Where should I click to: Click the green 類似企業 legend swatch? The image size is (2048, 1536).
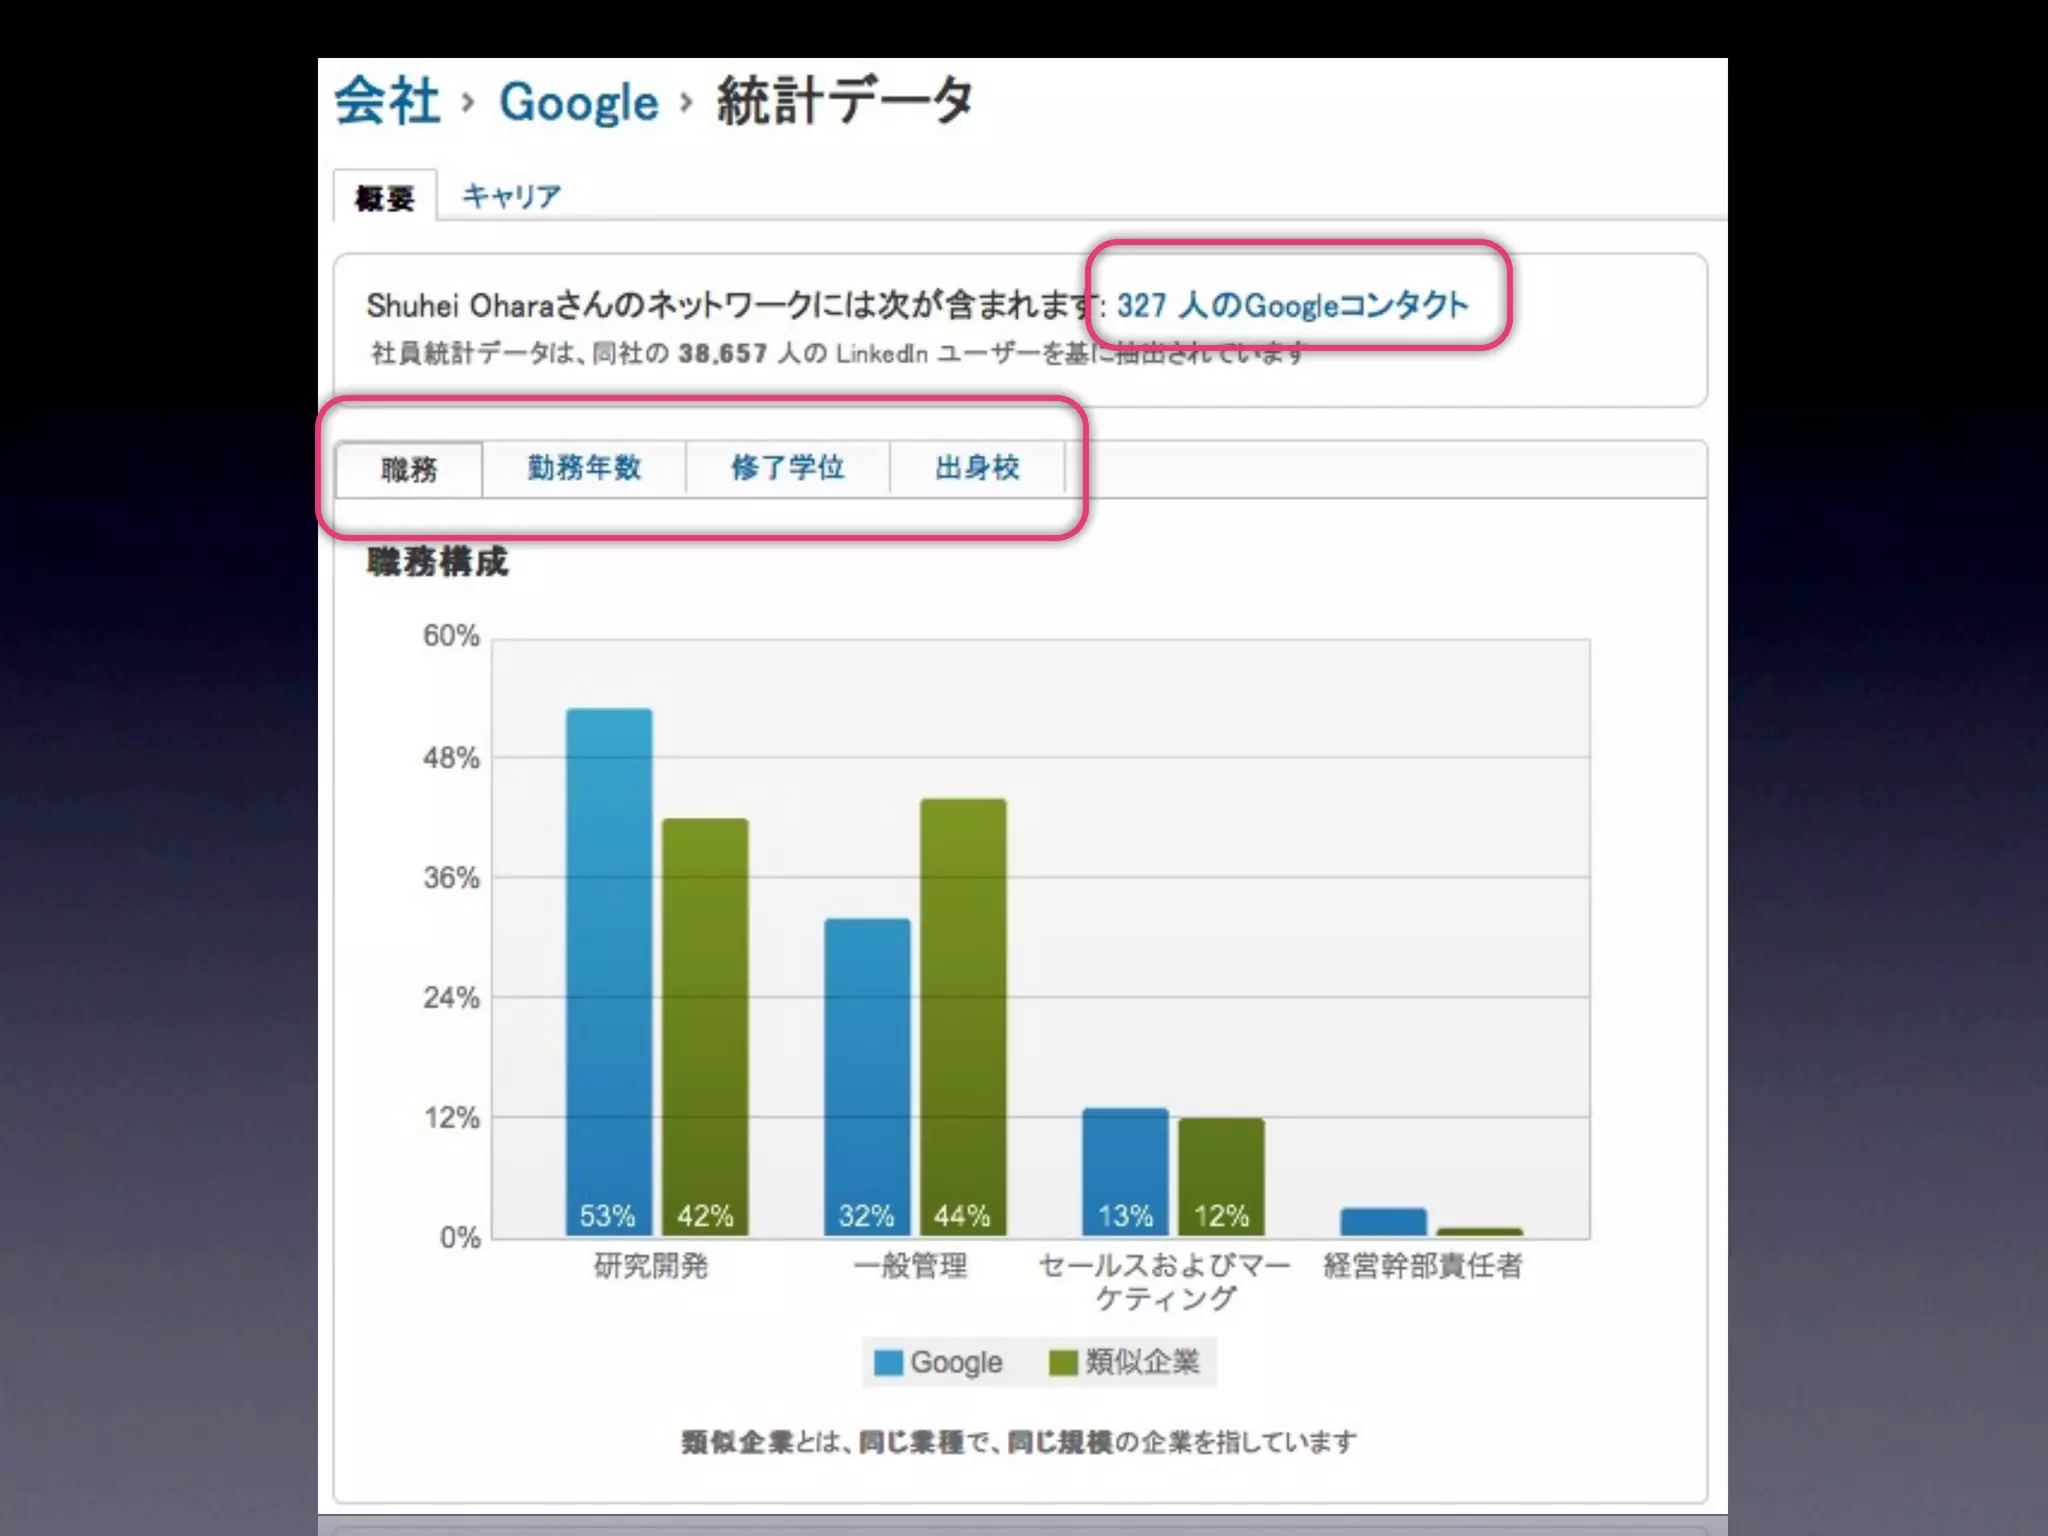coord(1062,1362)
